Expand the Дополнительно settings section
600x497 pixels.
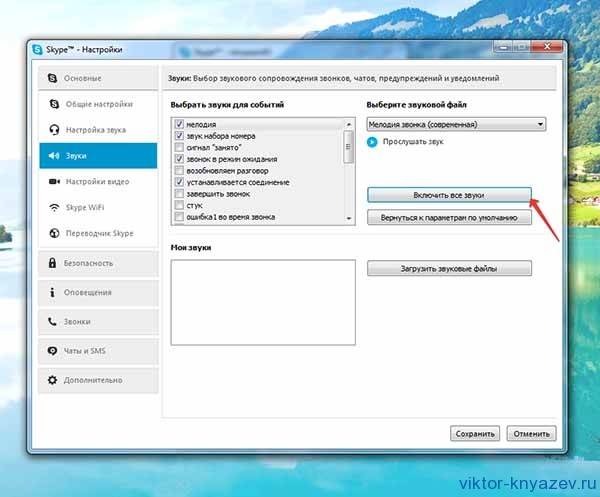97,380
